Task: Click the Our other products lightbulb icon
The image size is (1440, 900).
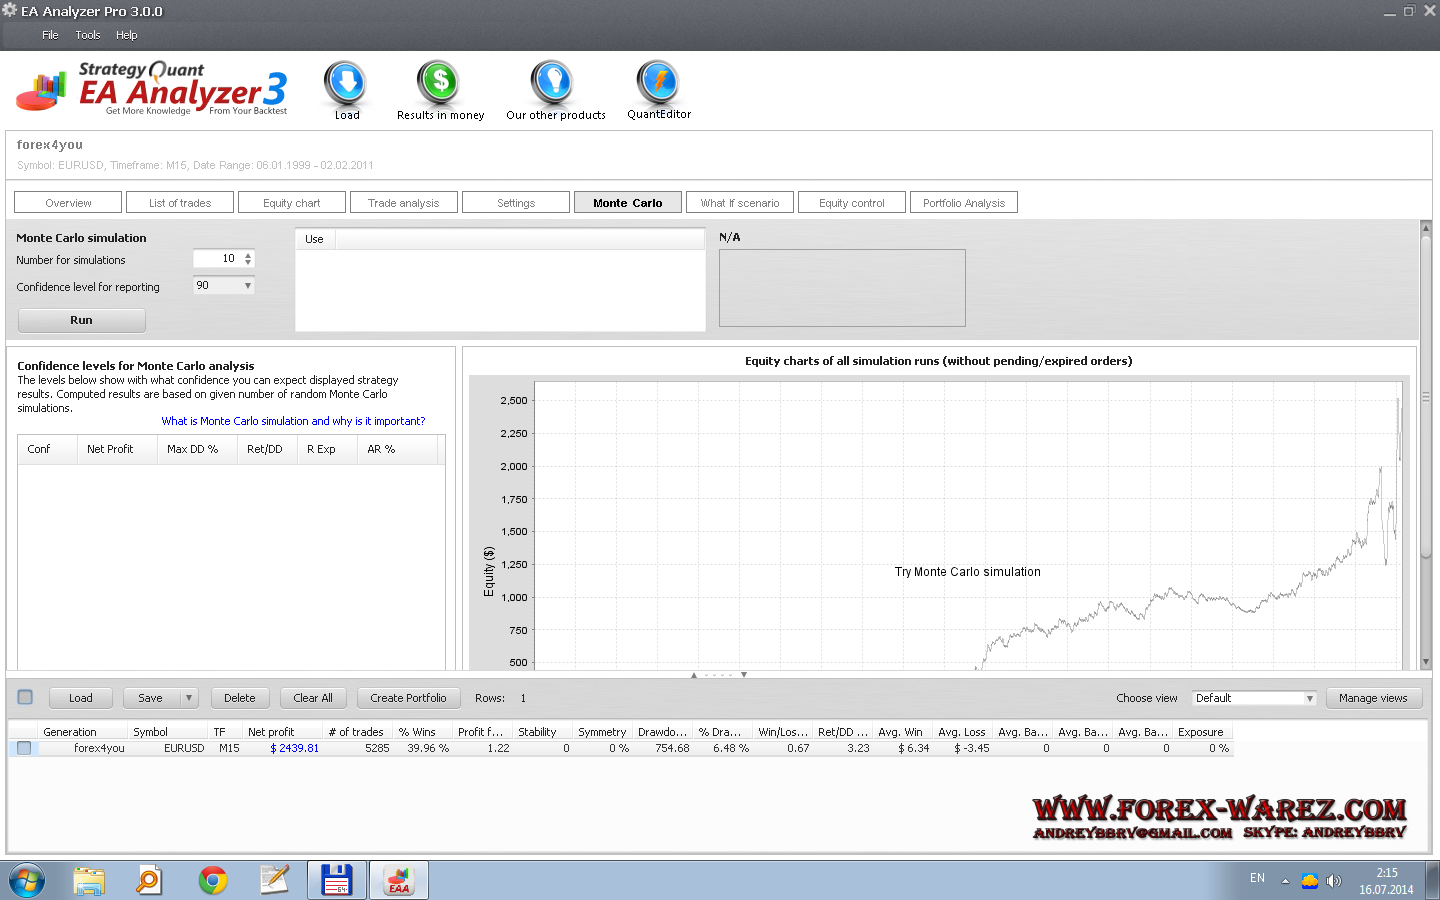Action: point(553,84)
